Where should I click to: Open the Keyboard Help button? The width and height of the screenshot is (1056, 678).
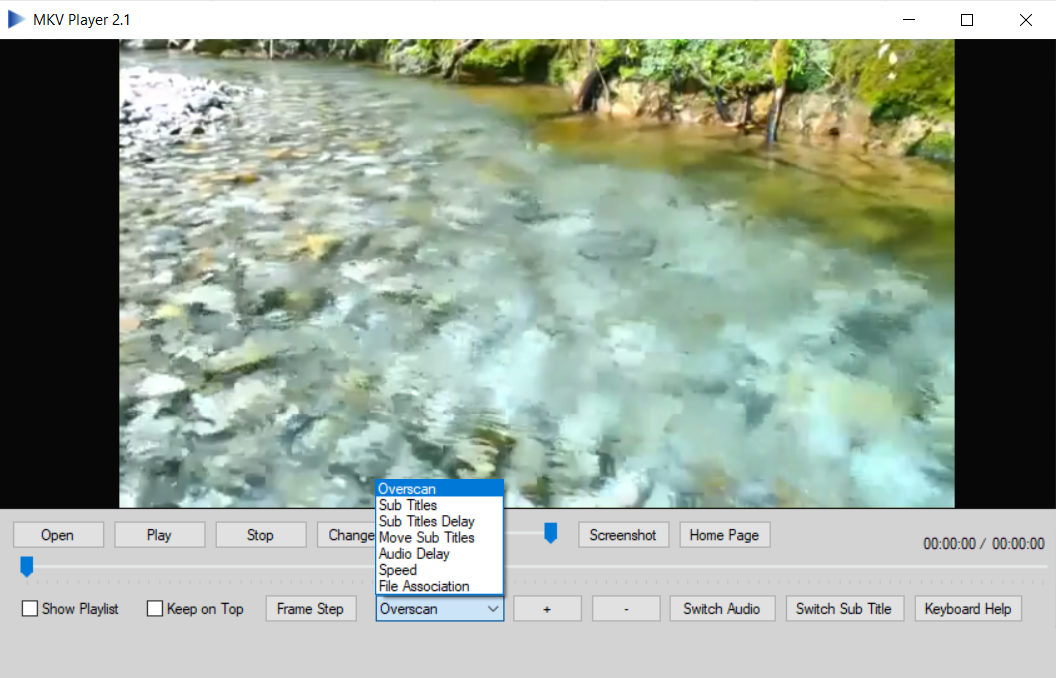coord(967,609)
